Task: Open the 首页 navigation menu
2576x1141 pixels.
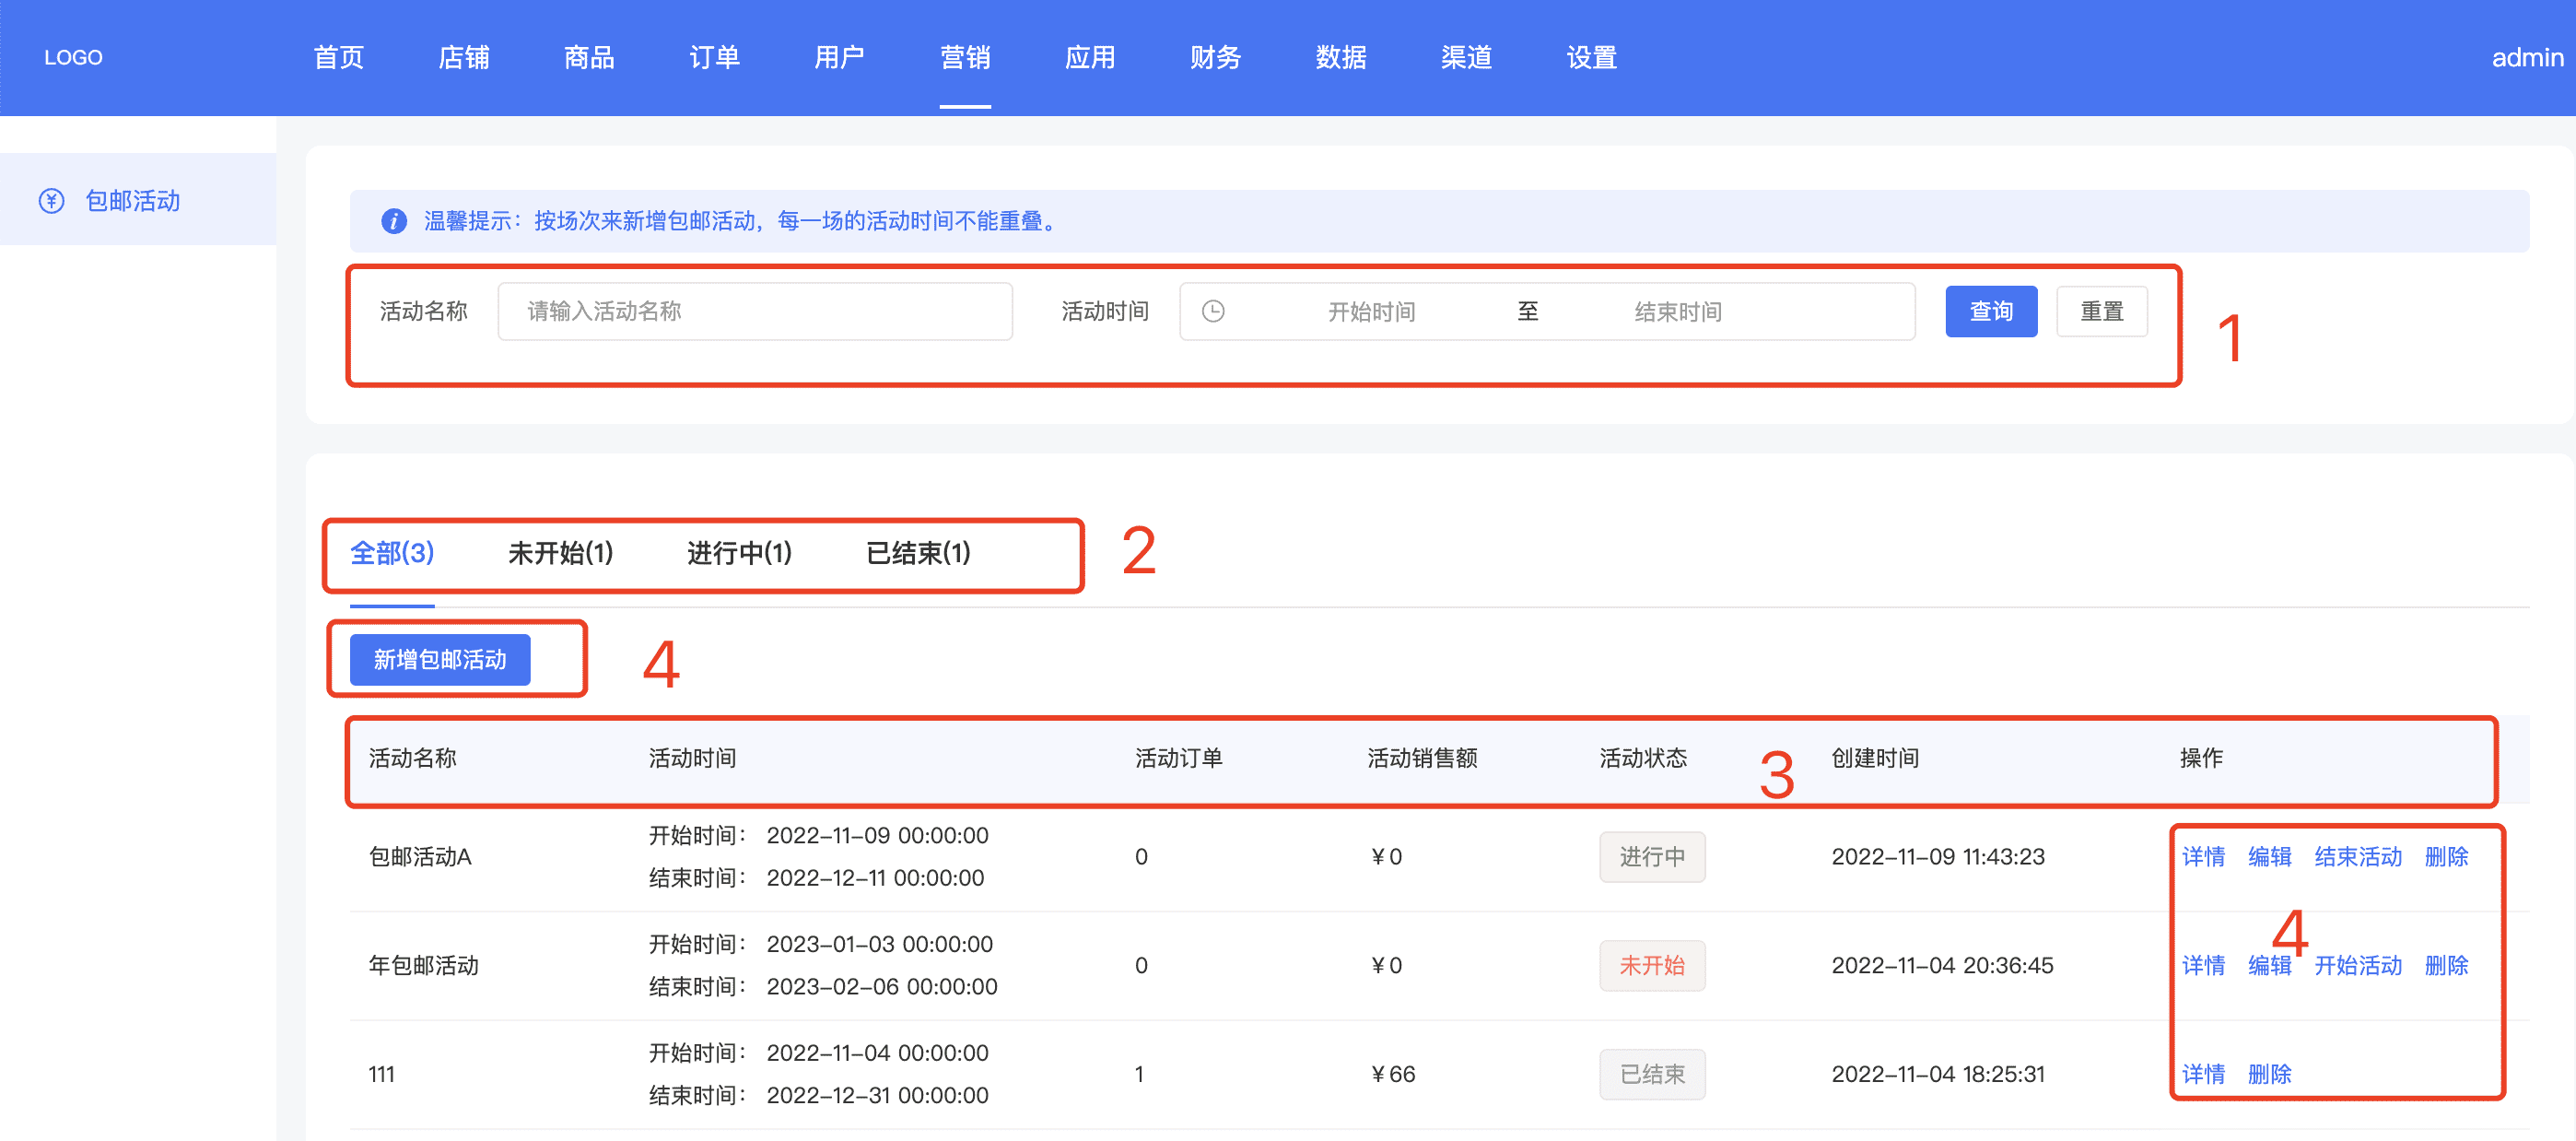Action: [x=339, y=57]
